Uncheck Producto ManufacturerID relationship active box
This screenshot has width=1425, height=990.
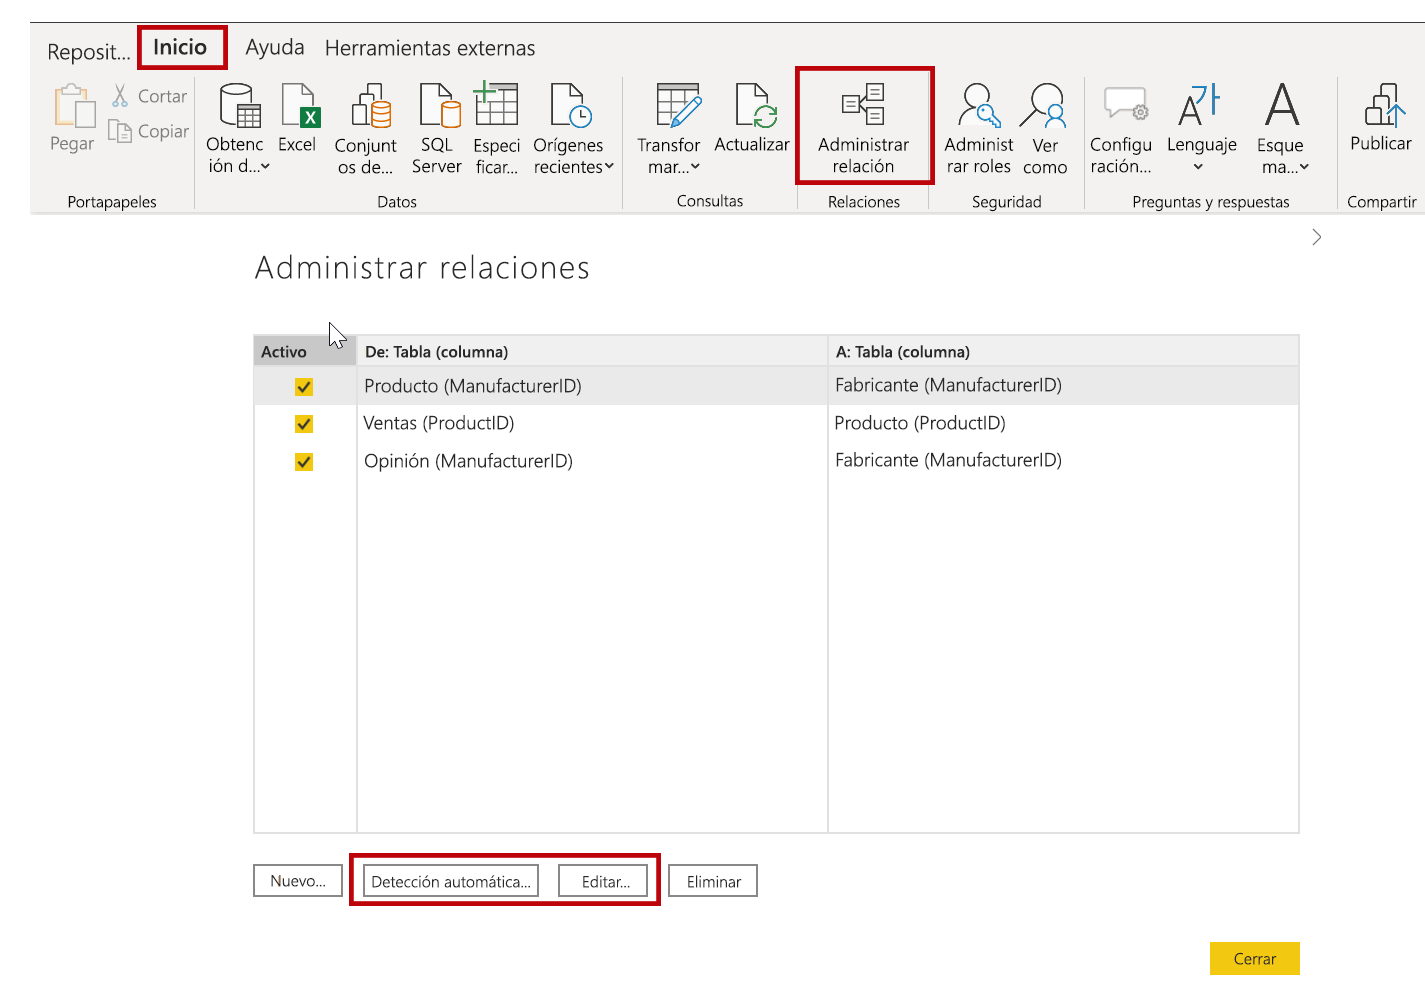(x=304, y=387)
